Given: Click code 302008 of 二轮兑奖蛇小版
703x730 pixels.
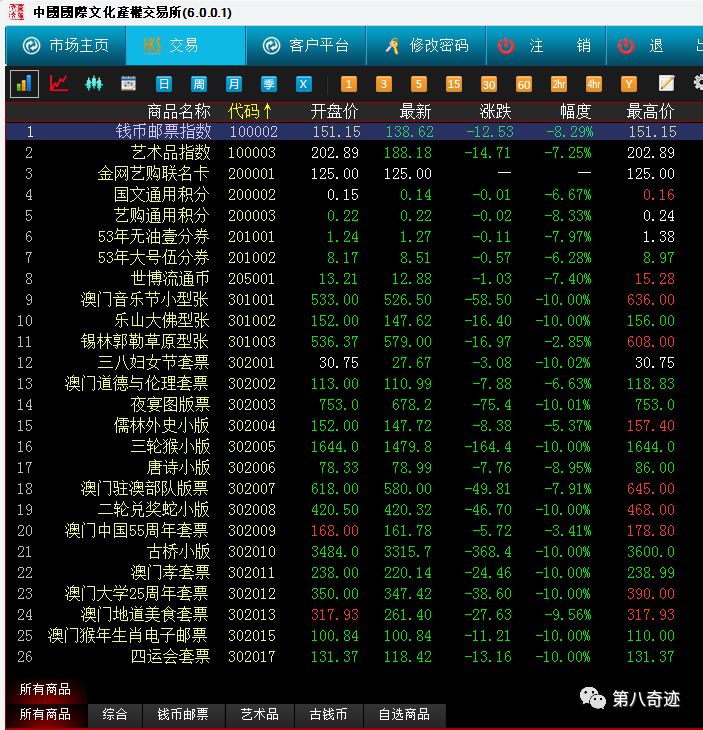Looking at the screenshot, I should tap(251, 510).
